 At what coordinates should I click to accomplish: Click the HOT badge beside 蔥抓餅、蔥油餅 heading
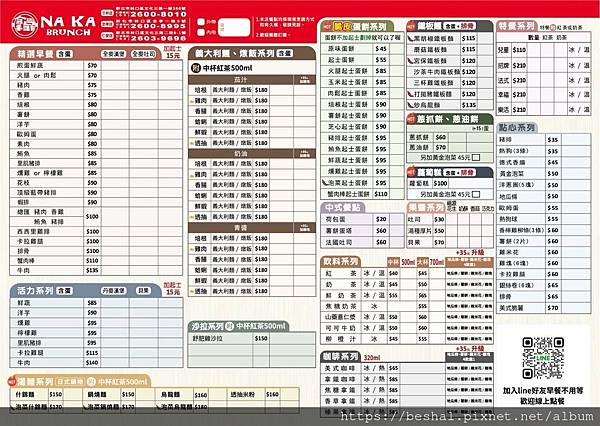coord(411,119)
